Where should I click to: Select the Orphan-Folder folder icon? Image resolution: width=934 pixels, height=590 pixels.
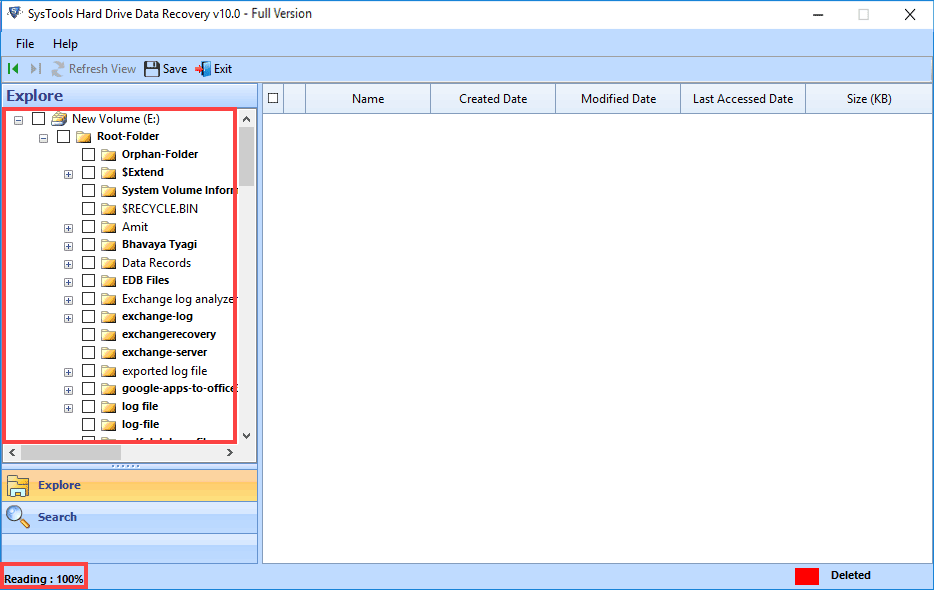pos(109,155)
